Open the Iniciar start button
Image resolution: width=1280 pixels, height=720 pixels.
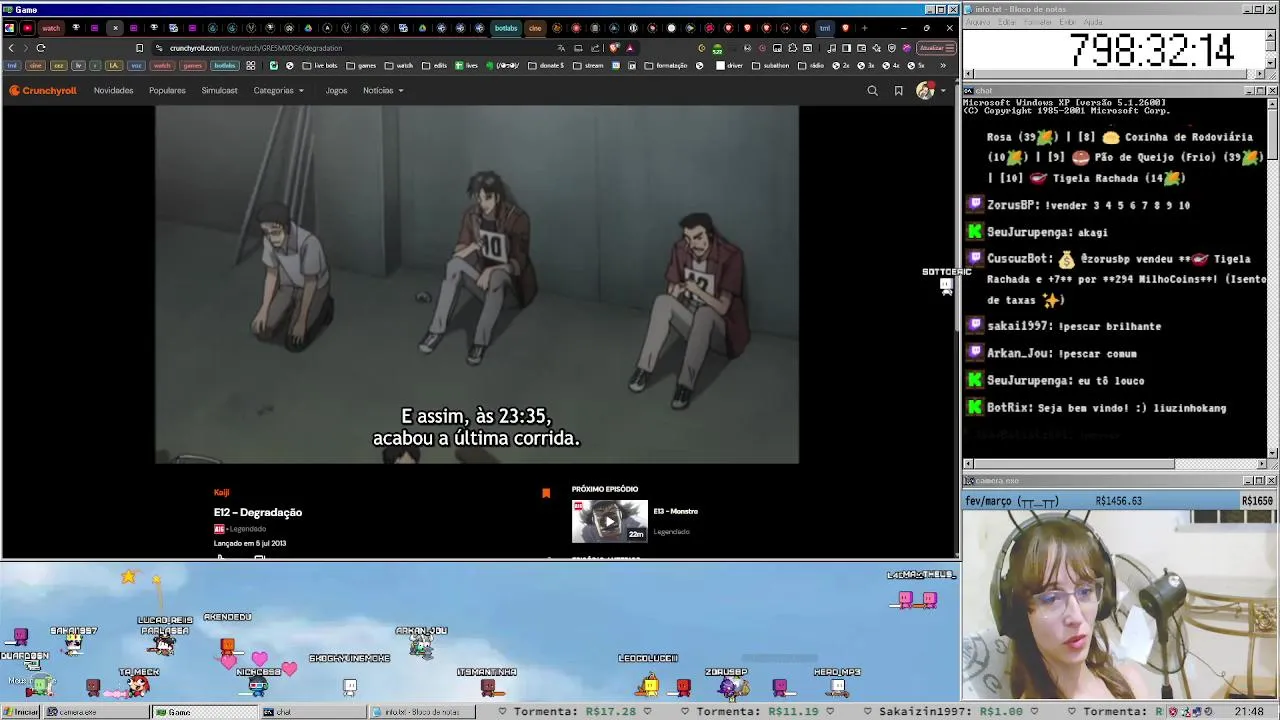pyautogui.click(x=21, y=712)
